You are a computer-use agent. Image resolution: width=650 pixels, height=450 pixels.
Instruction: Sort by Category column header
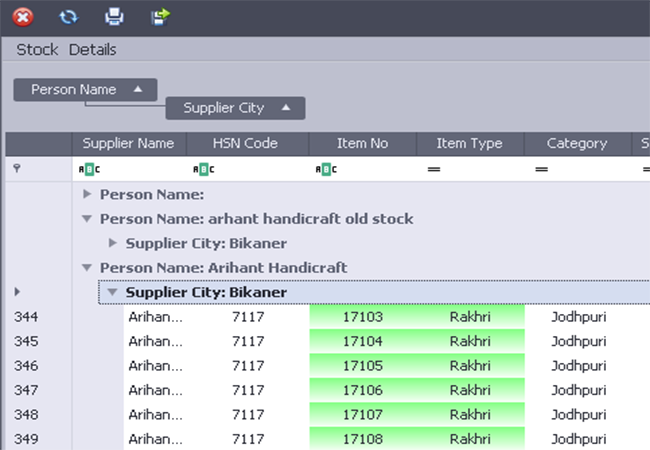(577, 143)
